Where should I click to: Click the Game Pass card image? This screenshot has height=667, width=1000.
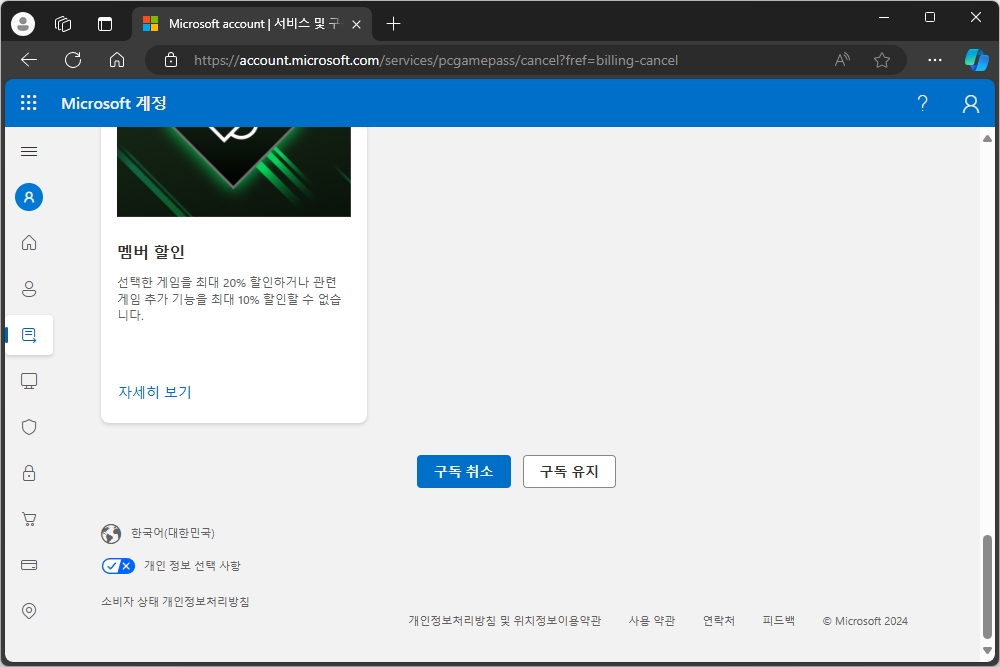click(234, 172)
